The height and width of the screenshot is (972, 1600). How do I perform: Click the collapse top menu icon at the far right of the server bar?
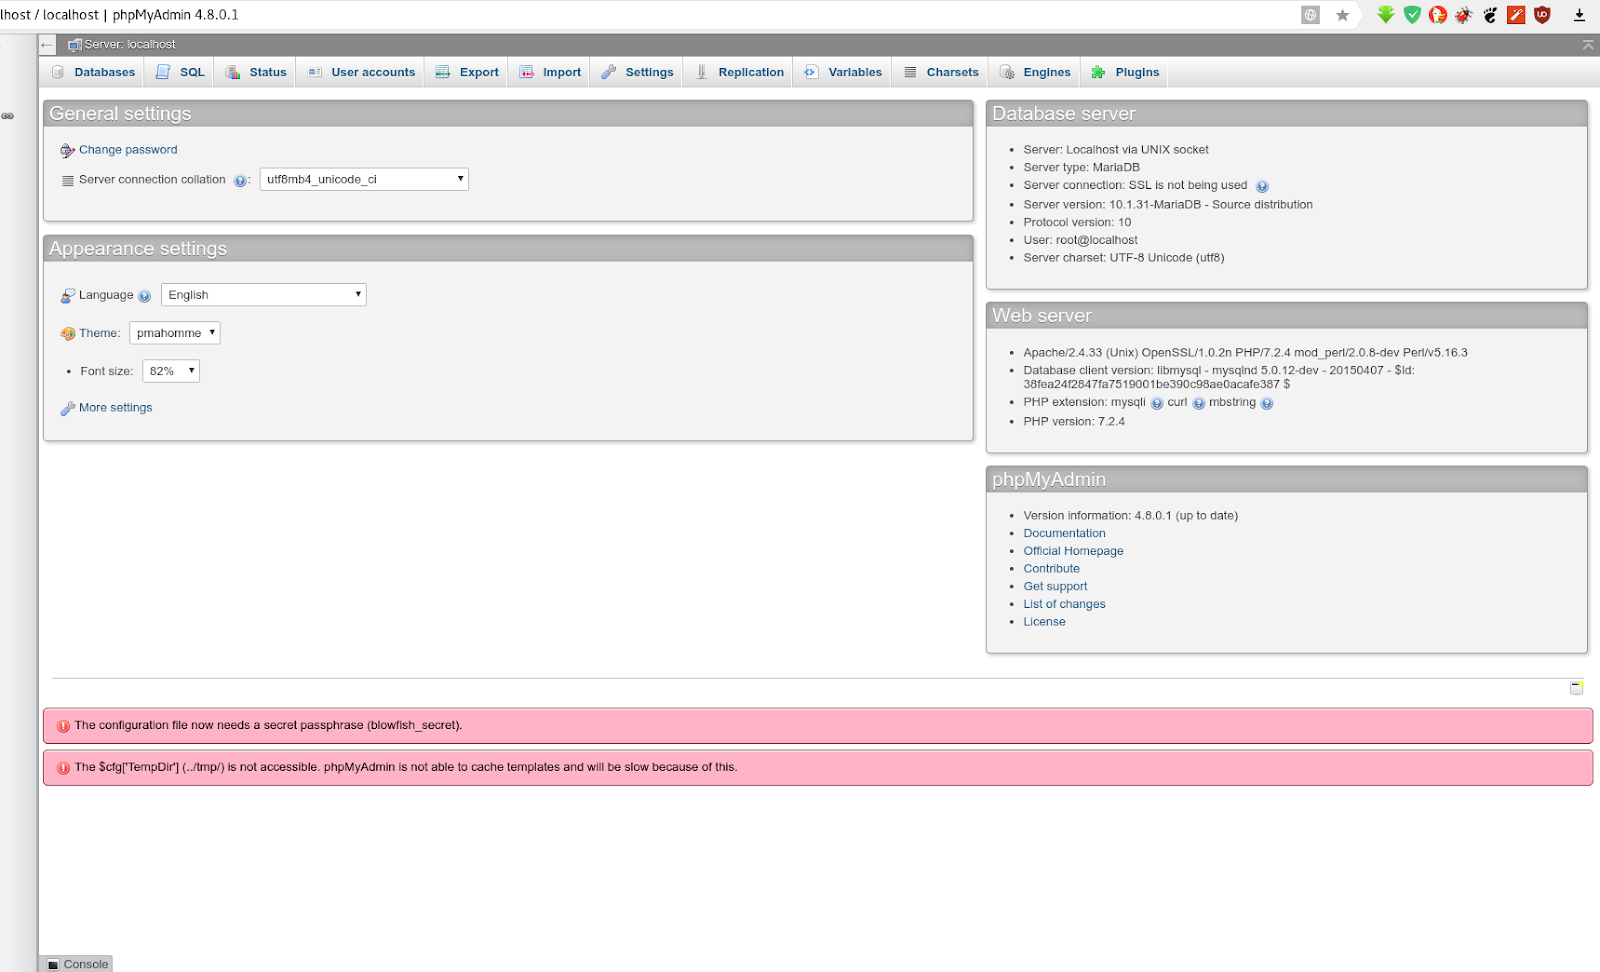pos(1588,45)
